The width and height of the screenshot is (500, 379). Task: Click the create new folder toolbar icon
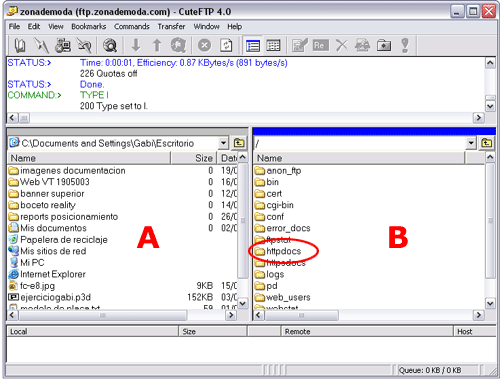[x=384, y=45]
